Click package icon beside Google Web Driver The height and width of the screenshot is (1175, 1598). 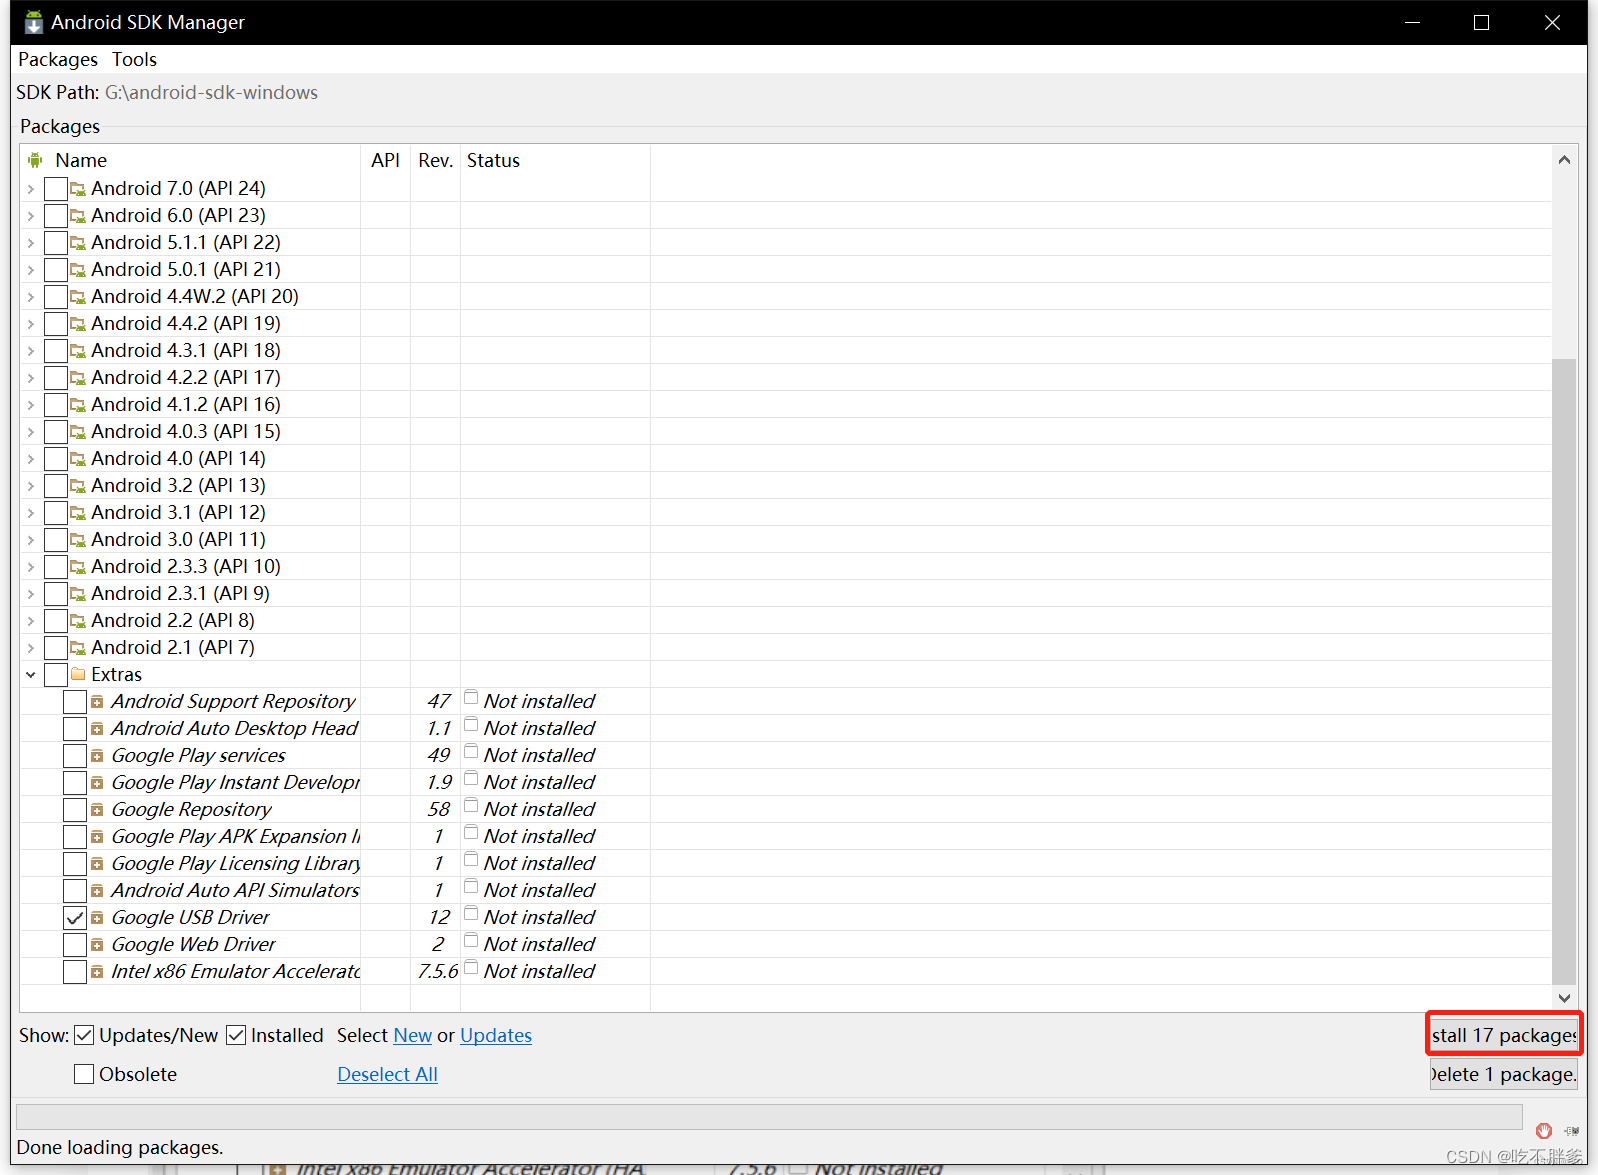click(97, 945)
